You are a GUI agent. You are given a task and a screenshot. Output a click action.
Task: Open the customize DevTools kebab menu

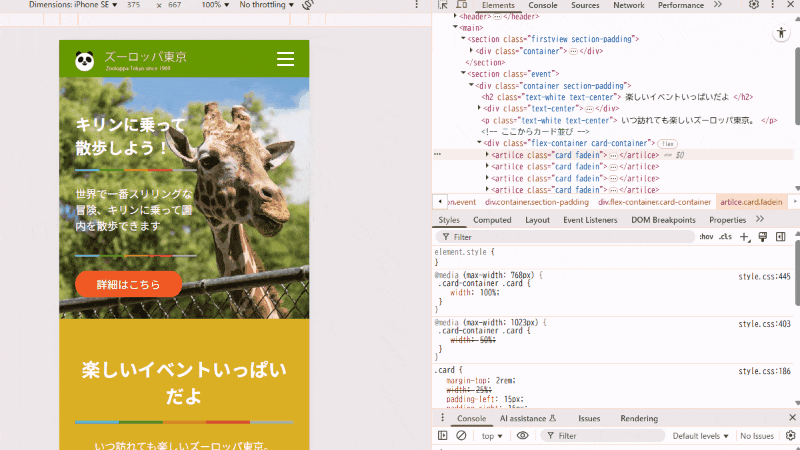point(772,5)
